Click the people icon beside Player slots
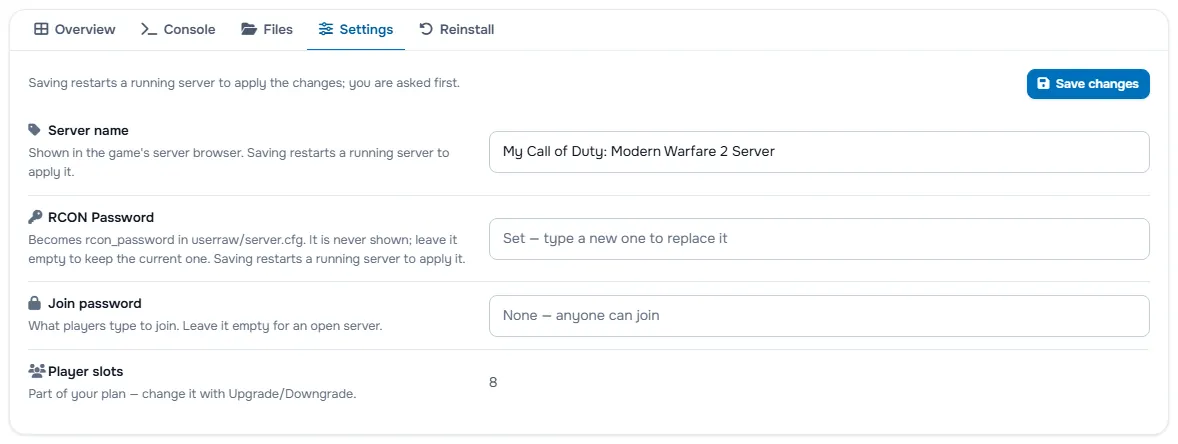 (x=37, y=371)
